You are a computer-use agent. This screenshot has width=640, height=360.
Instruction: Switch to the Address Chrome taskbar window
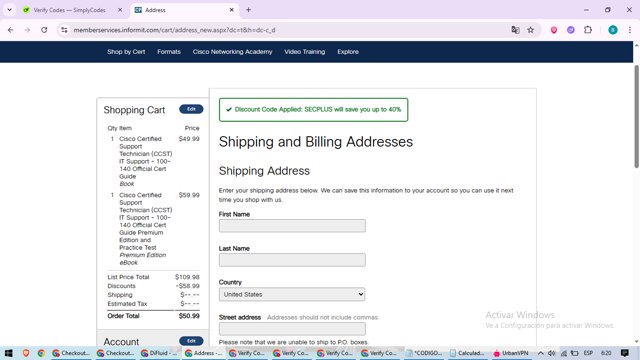tap(203, 353)
